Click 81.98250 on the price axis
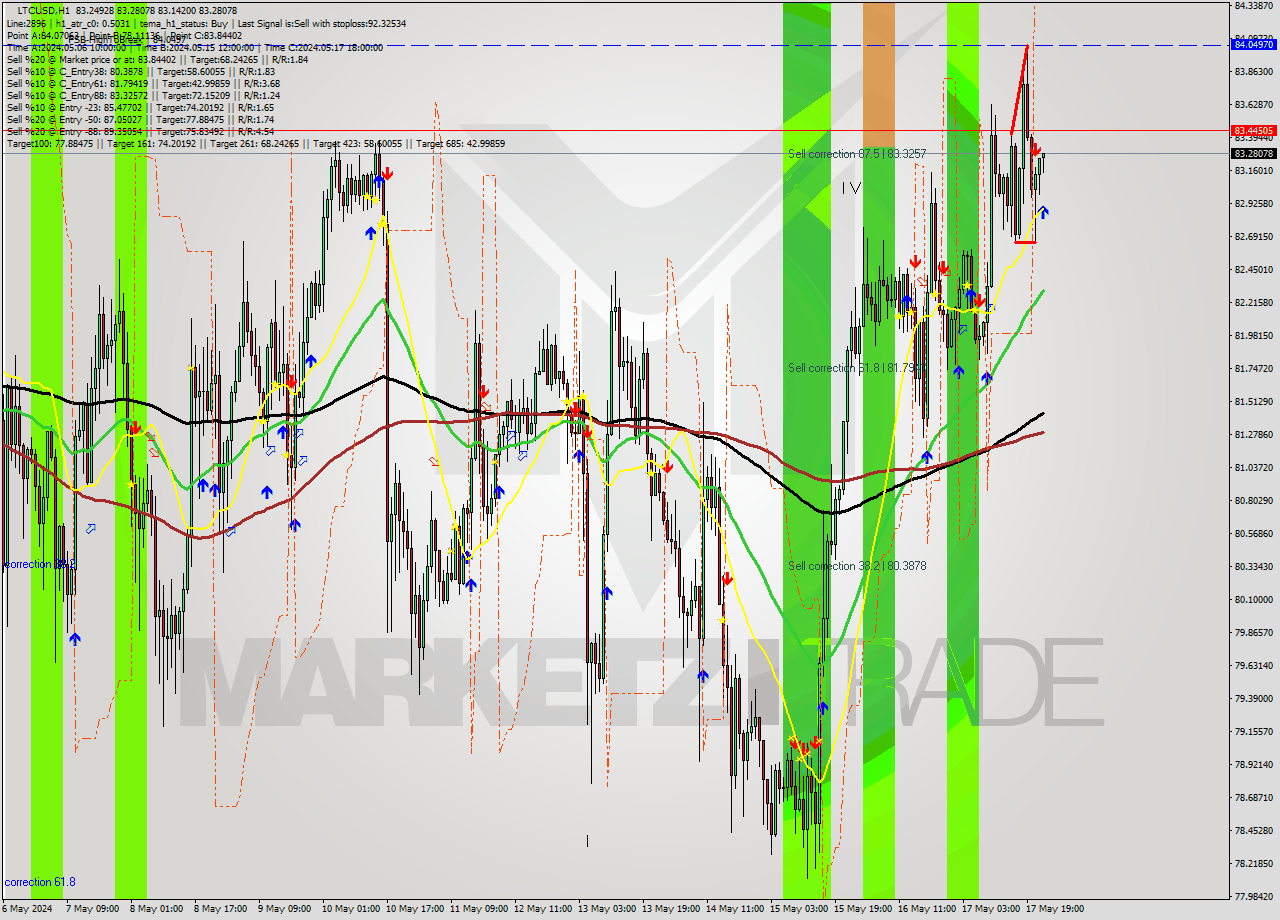 point(1253,335)
